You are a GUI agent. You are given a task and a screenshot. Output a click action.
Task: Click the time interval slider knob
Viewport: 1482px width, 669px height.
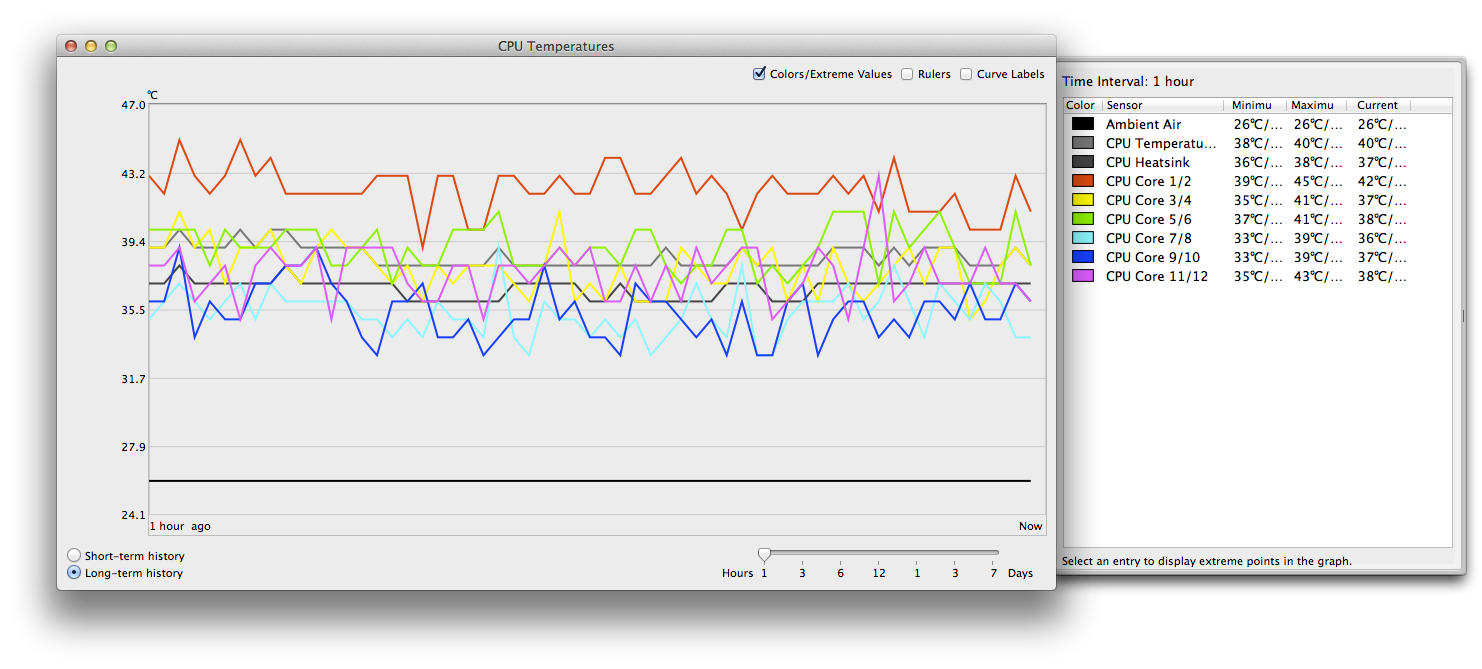764,554
